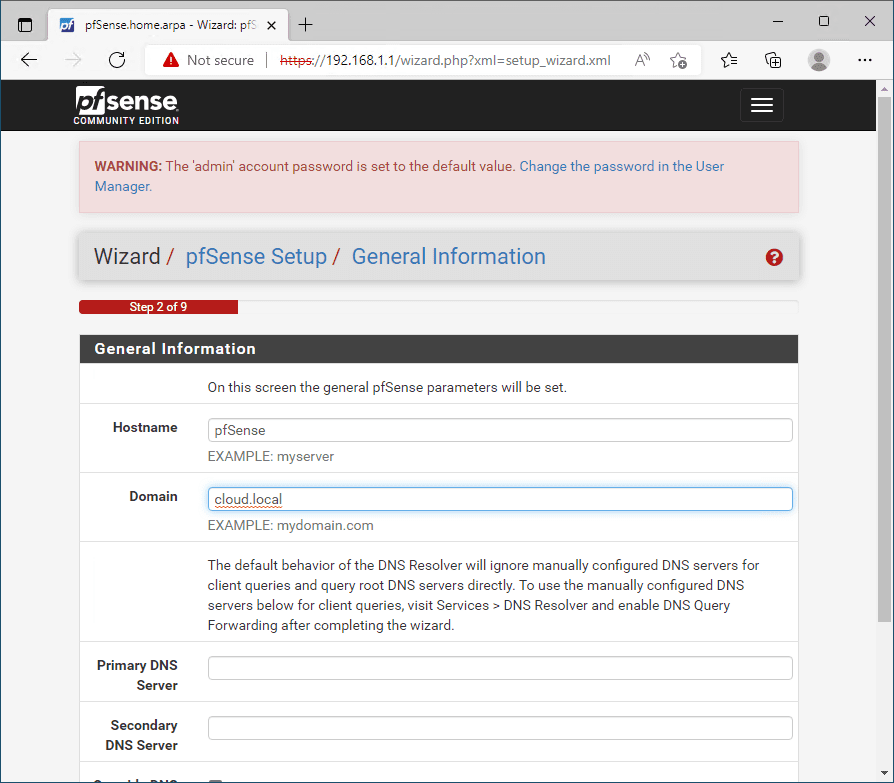Open a new browser tab

pos(306,25)
